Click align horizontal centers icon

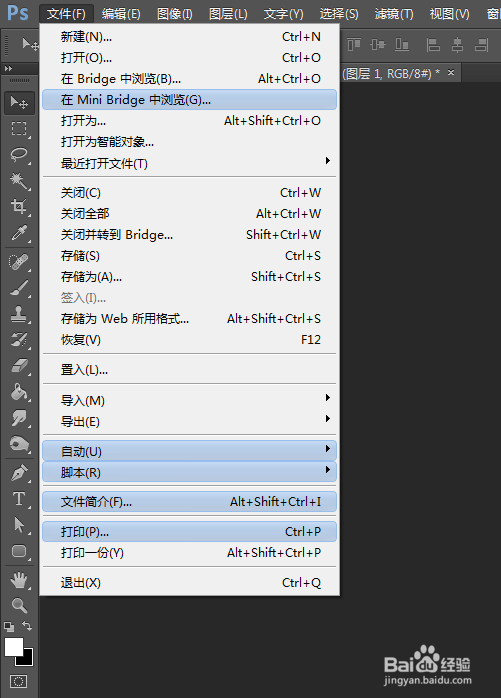(x=457, y=45)
